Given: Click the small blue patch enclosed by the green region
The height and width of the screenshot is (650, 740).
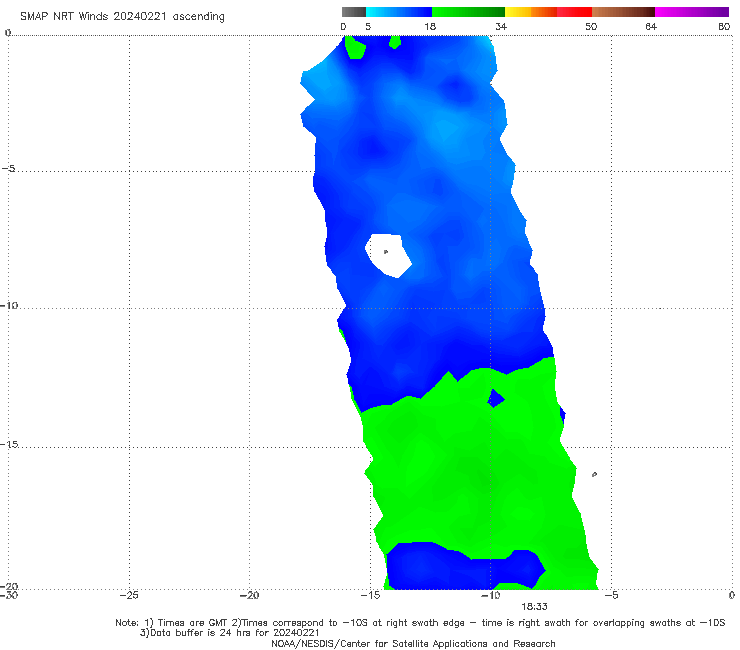Looking at the screenshot, I should pos(495,398).
